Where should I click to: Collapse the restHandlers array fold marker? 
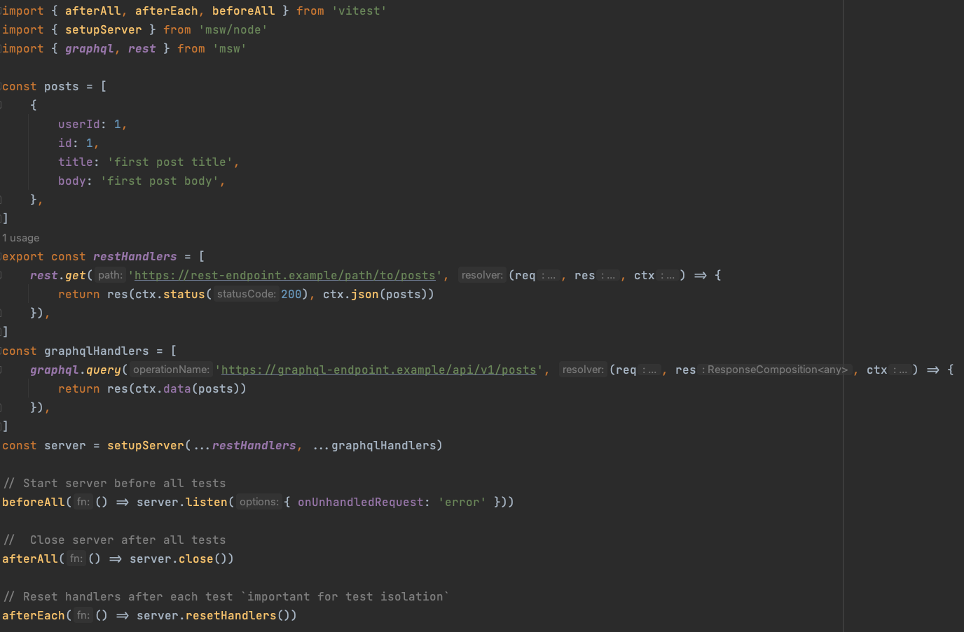click(3, 256)
